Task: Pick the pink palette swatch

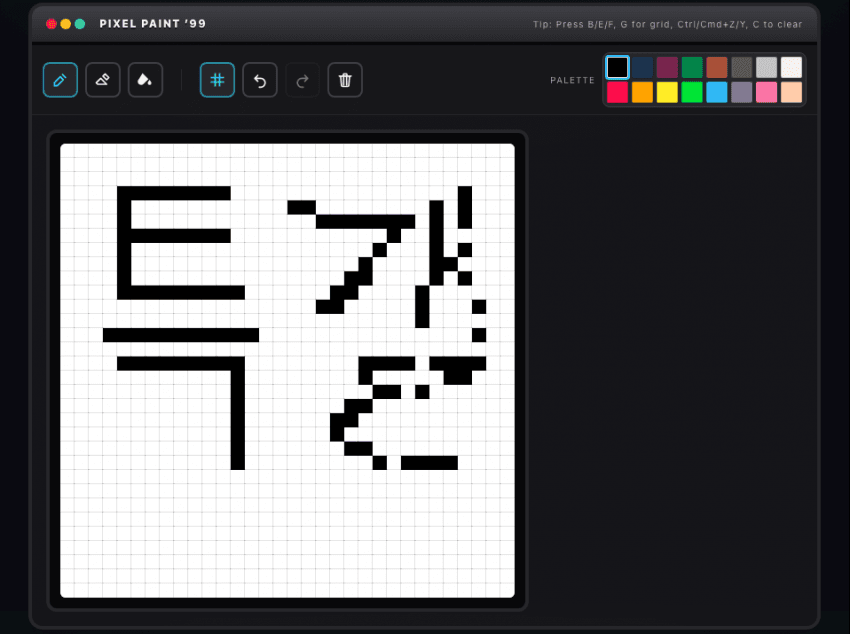Action: coord(767,92)
